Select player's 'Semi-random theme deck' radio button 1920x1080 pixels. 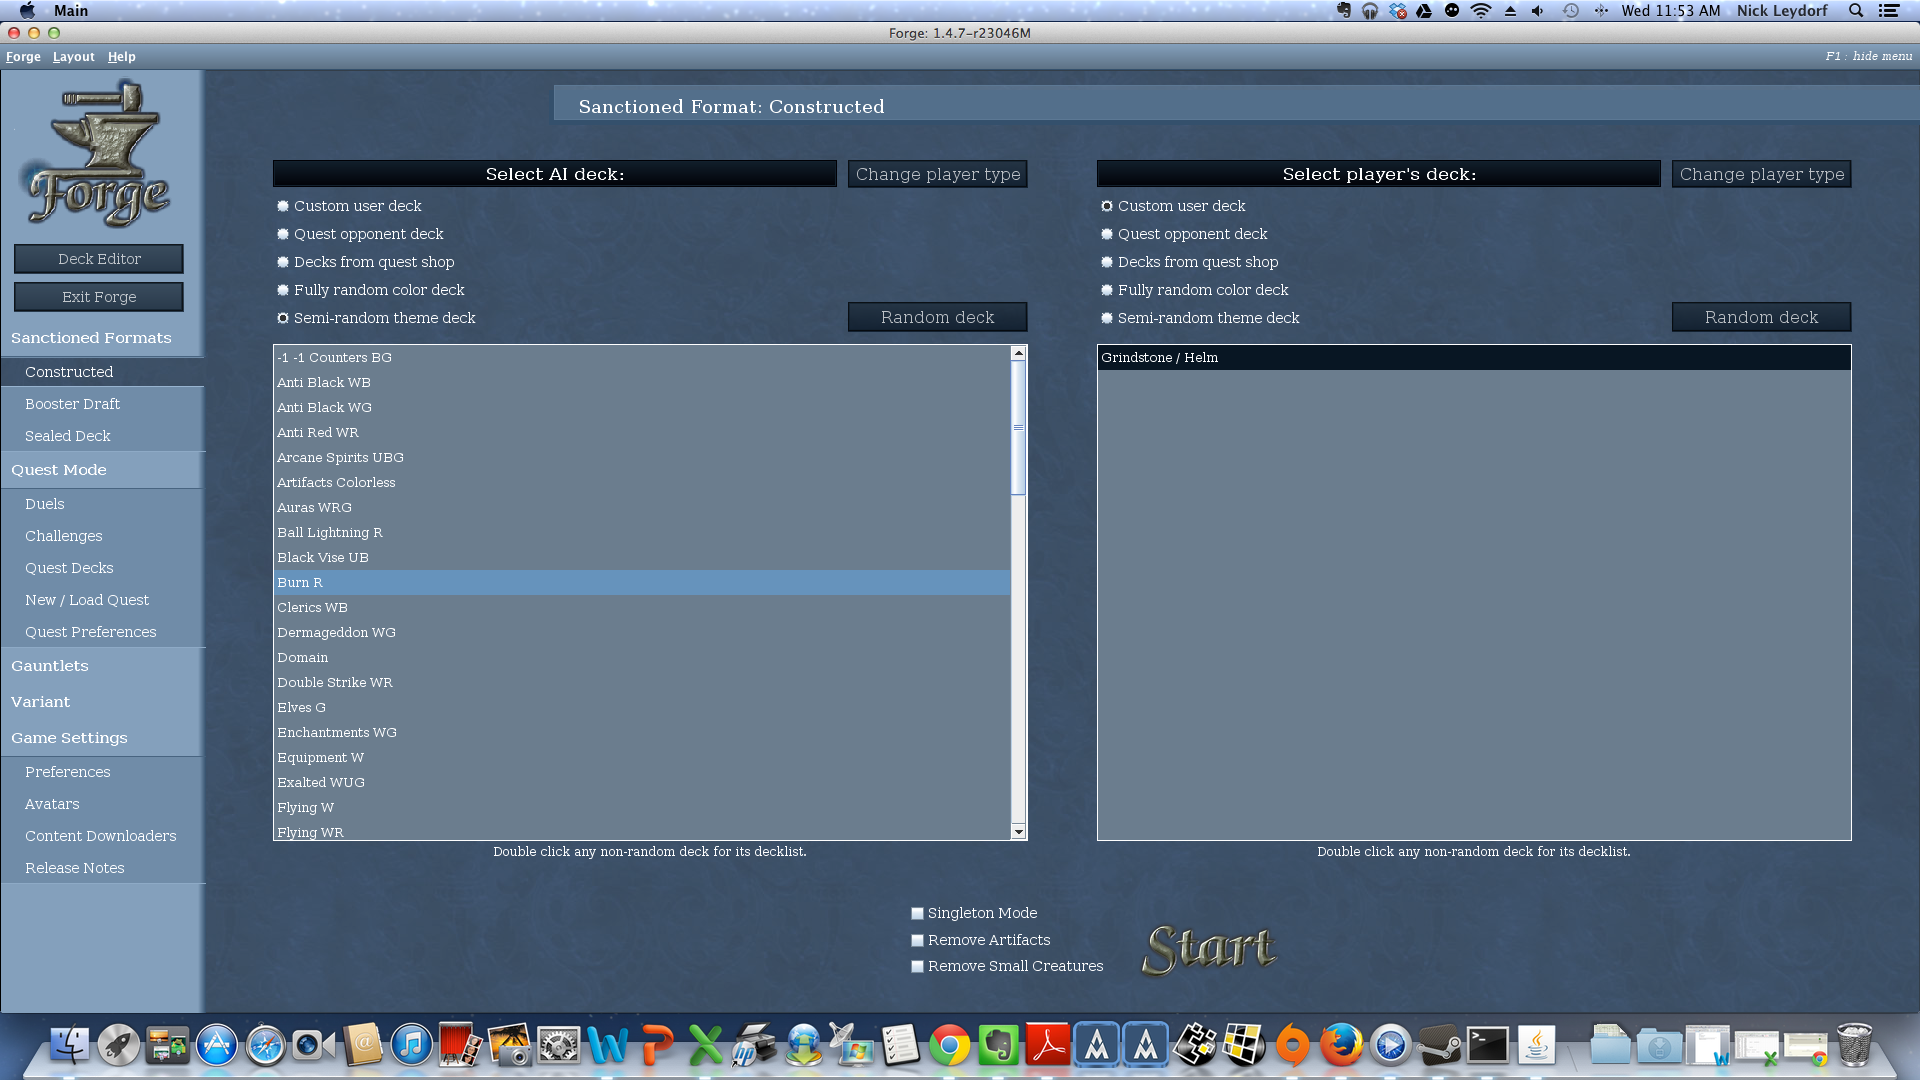1107,318
